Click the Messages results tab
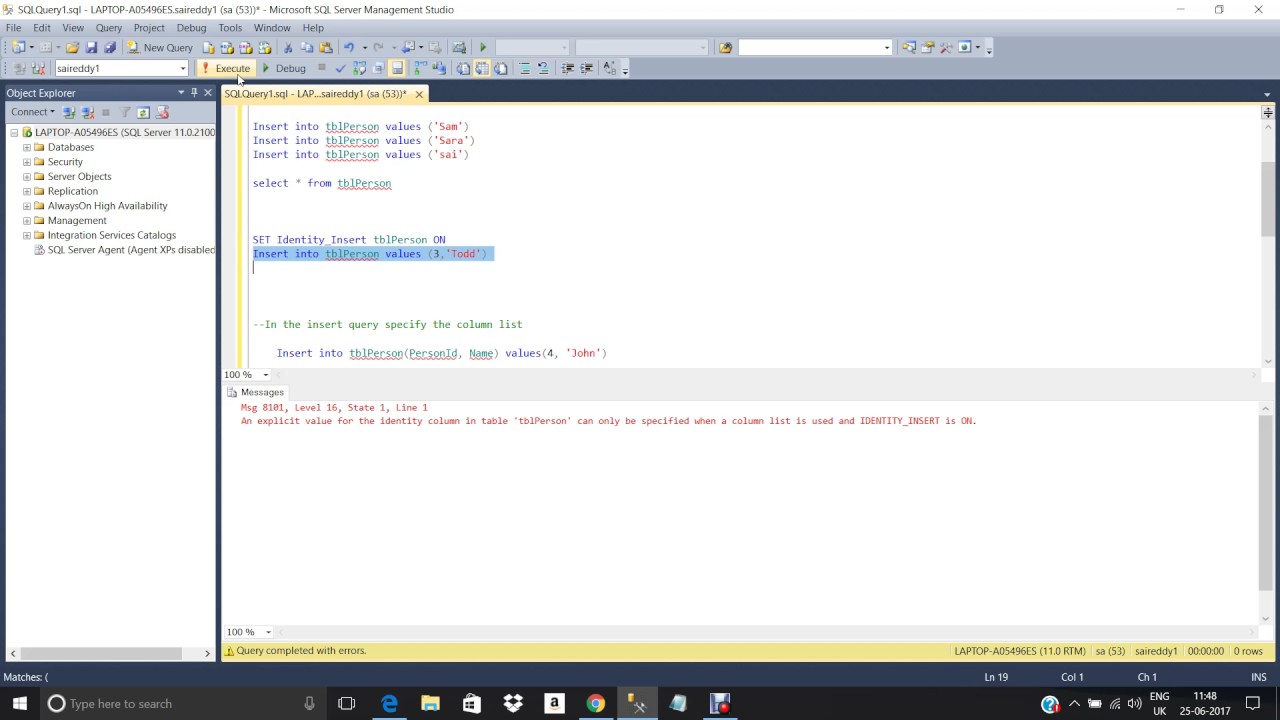1280x720 pixels. coord(256,392)
